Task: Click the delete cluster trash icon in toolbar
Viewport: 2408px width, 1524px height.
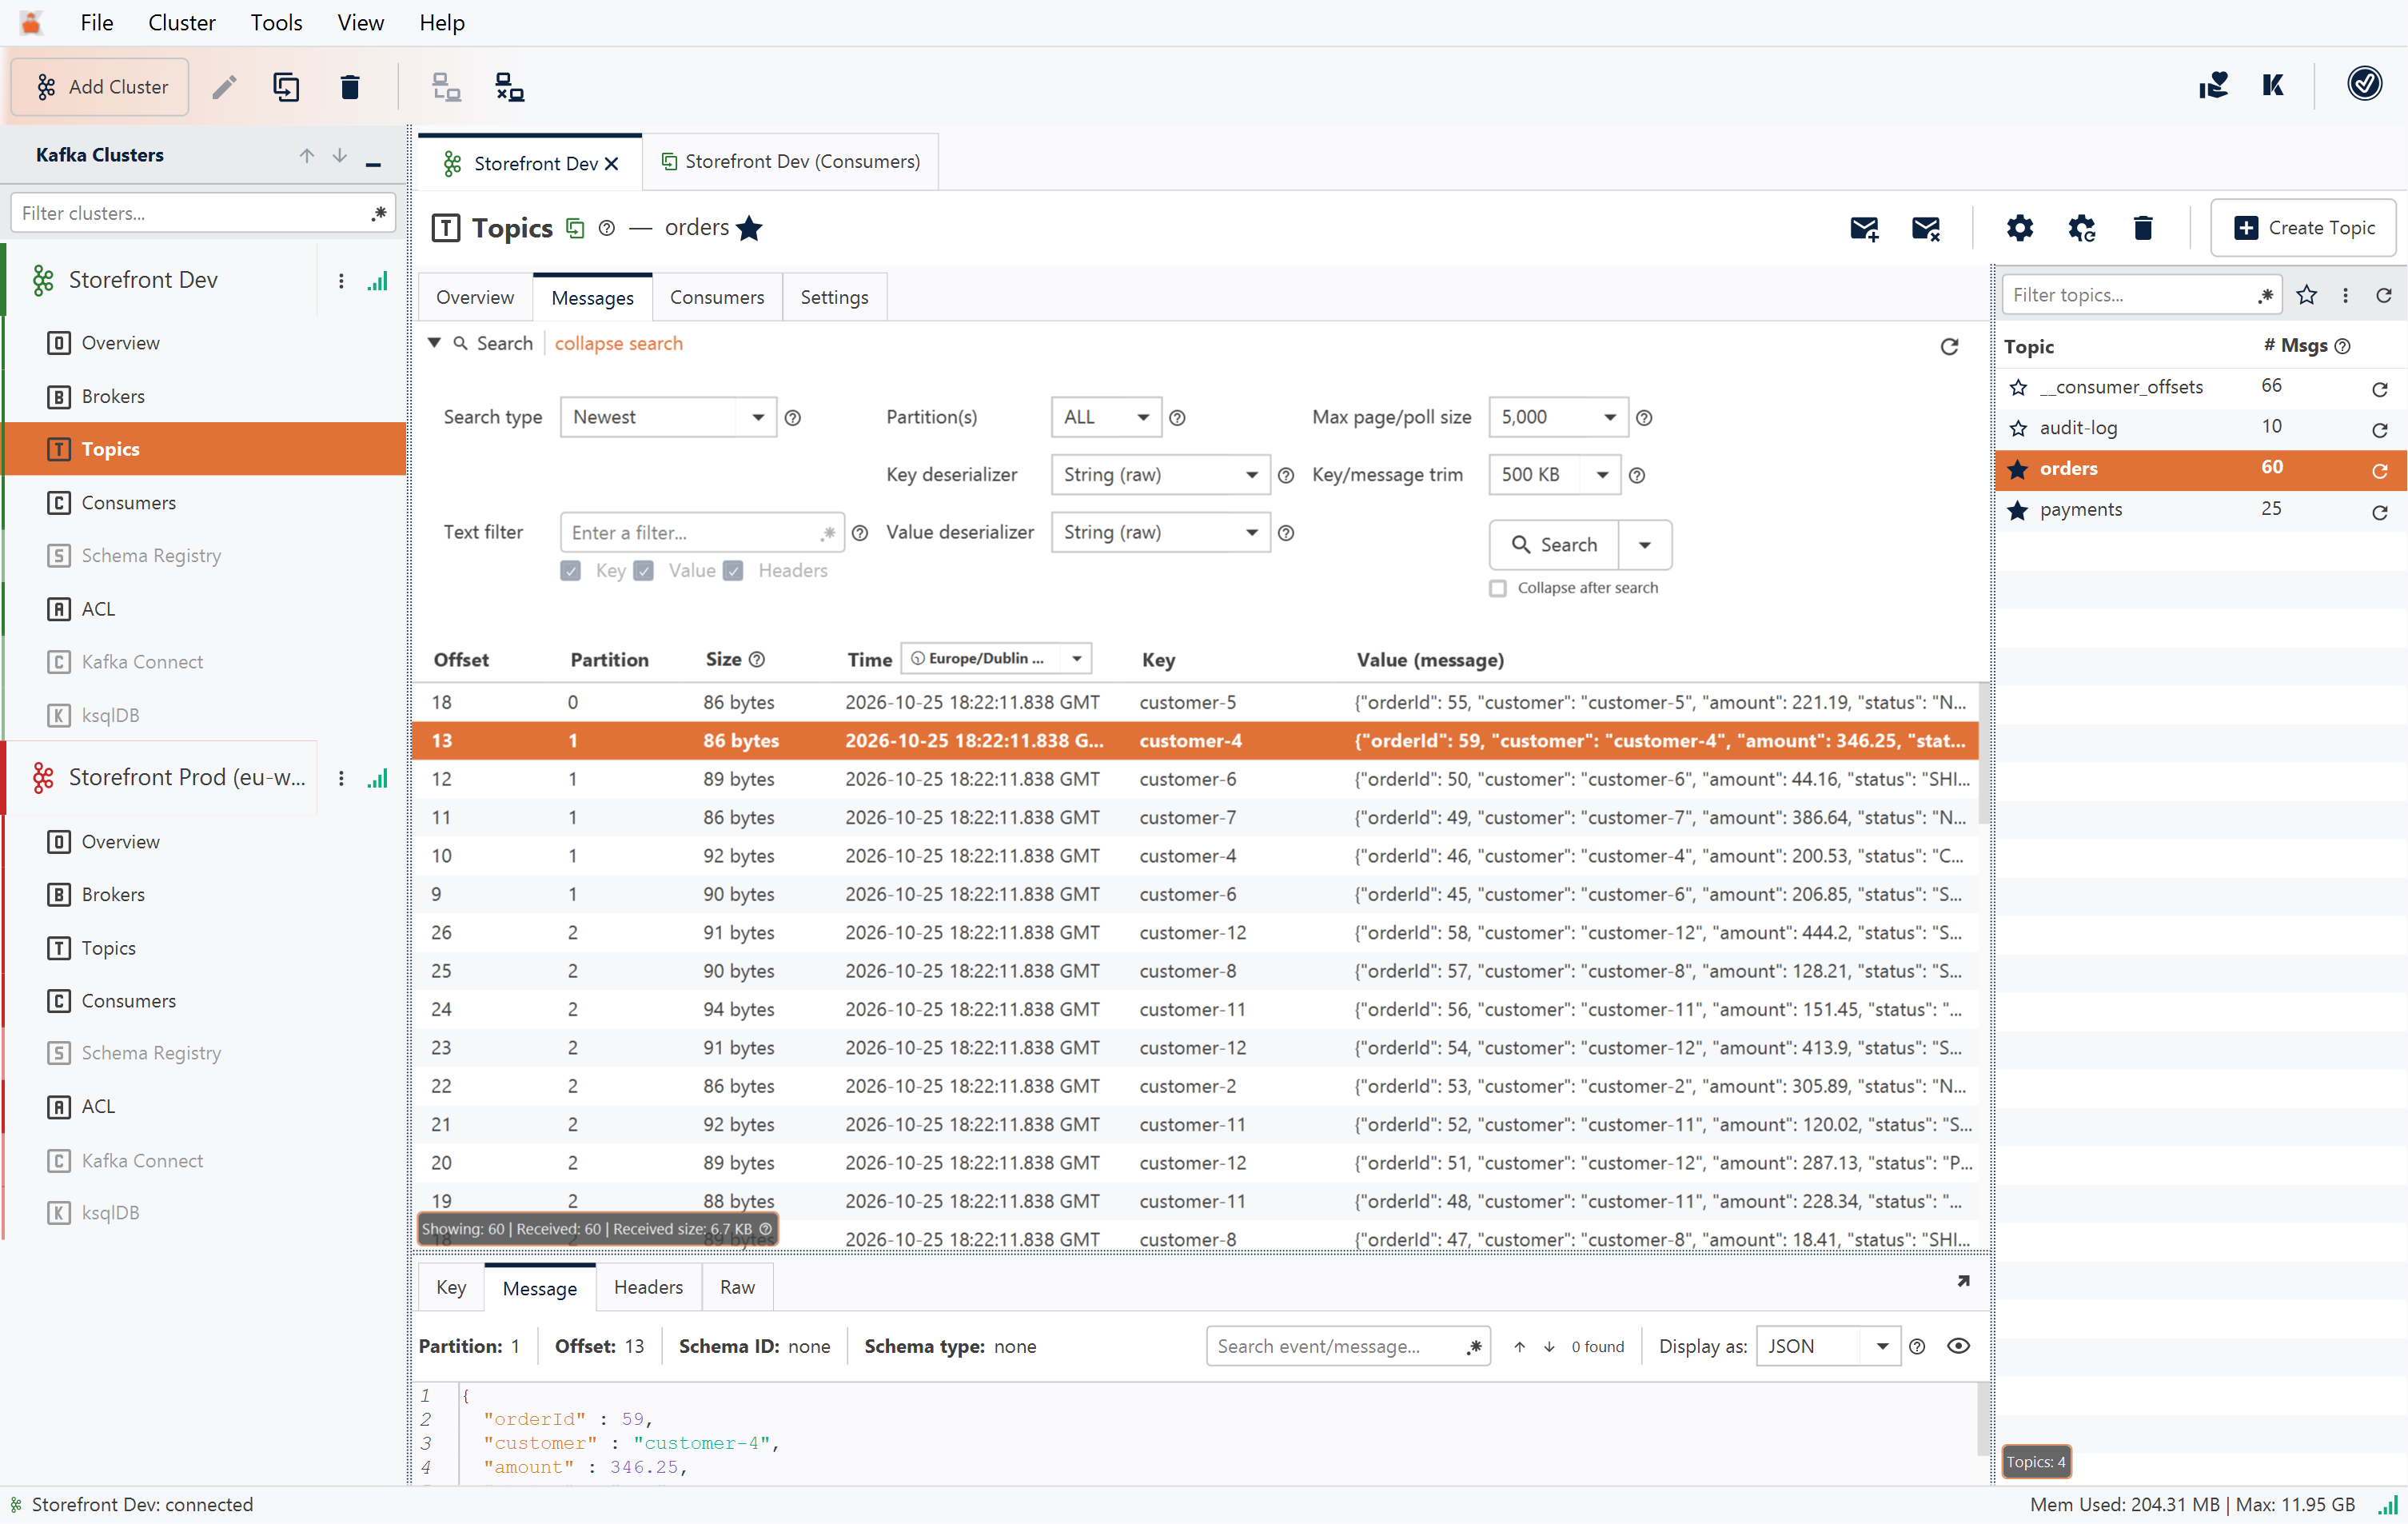Action: click(x=349, y=87)
